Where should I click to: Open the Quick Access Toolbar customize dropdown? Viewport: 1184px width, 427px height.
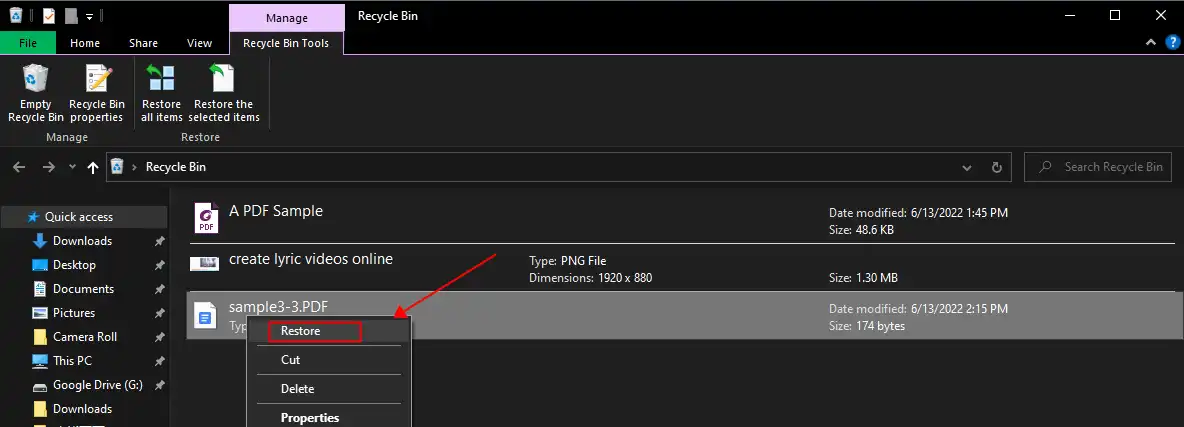pos(89,16)
